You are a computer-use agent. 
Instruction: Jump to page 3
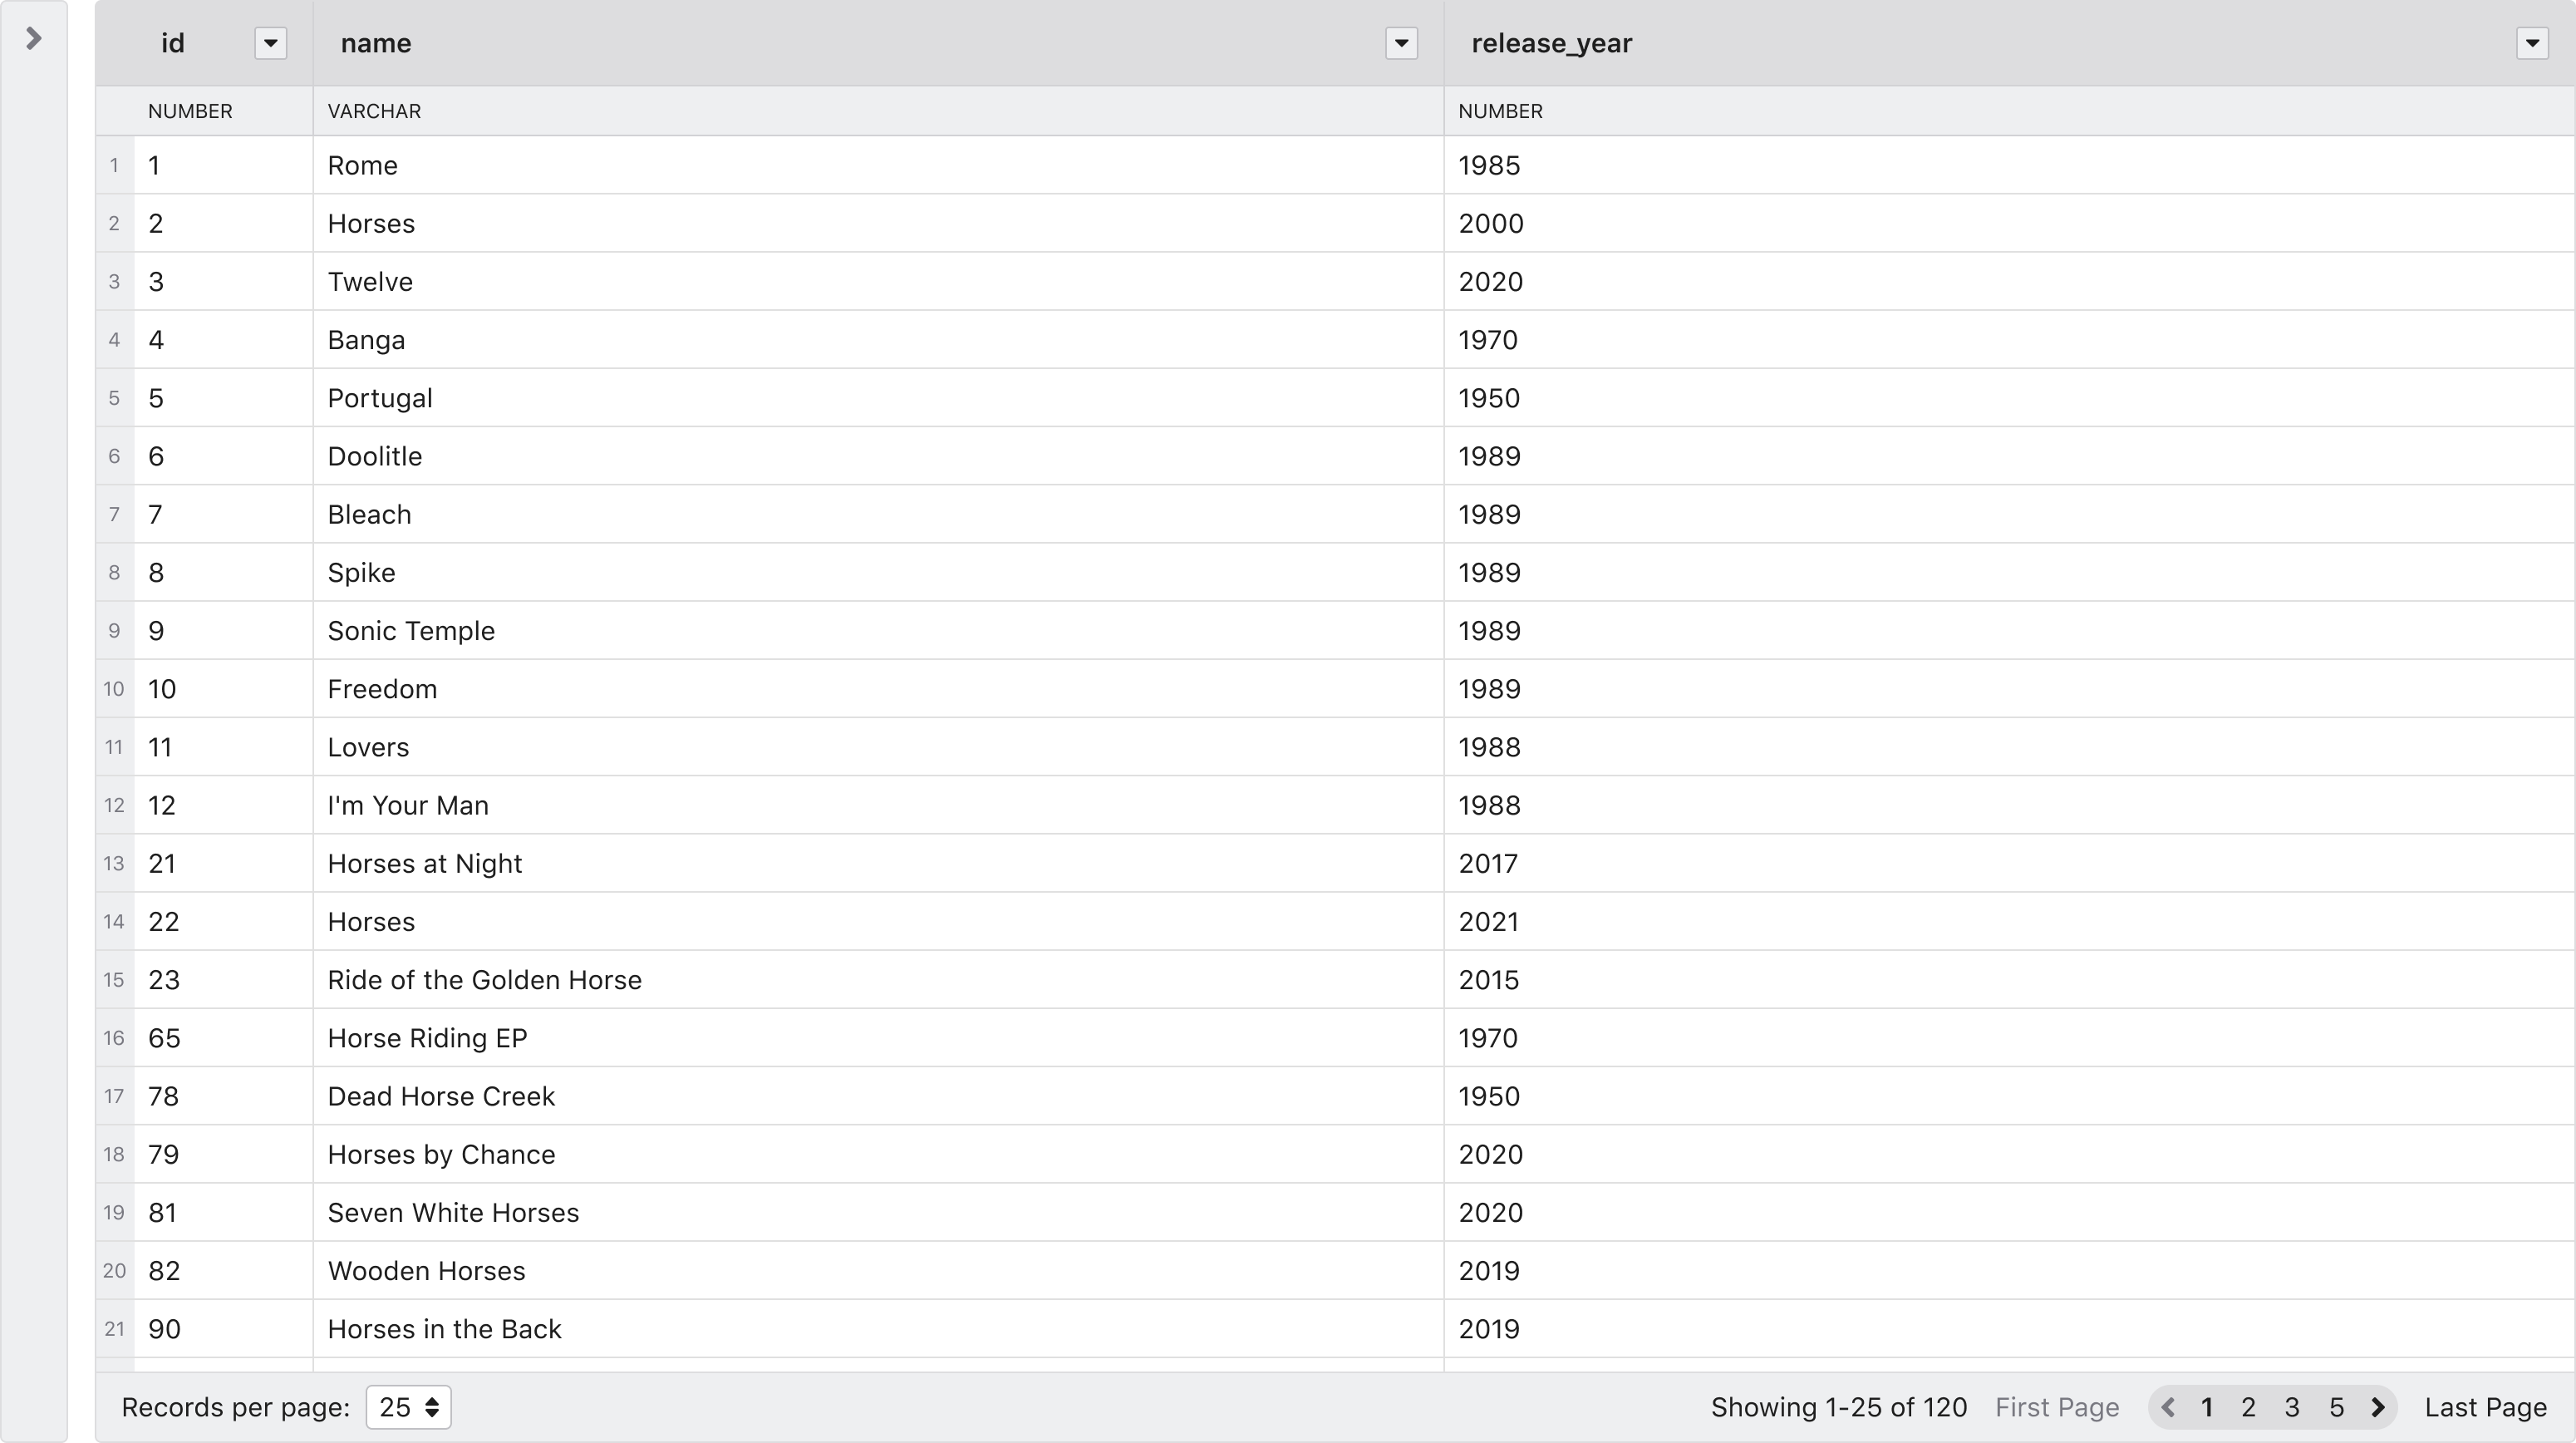click(x=2291, y=1407)
